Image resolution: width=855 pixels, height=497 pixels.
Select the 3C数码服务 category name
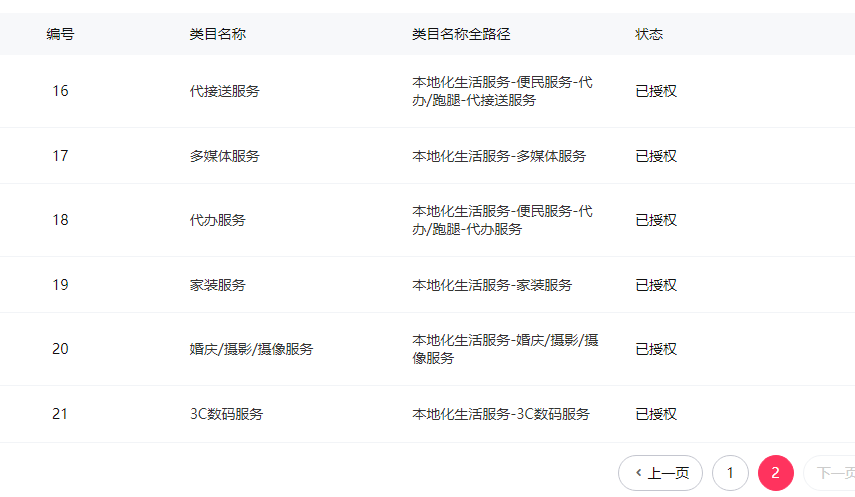pyautogui.click(x=226, y=414)
